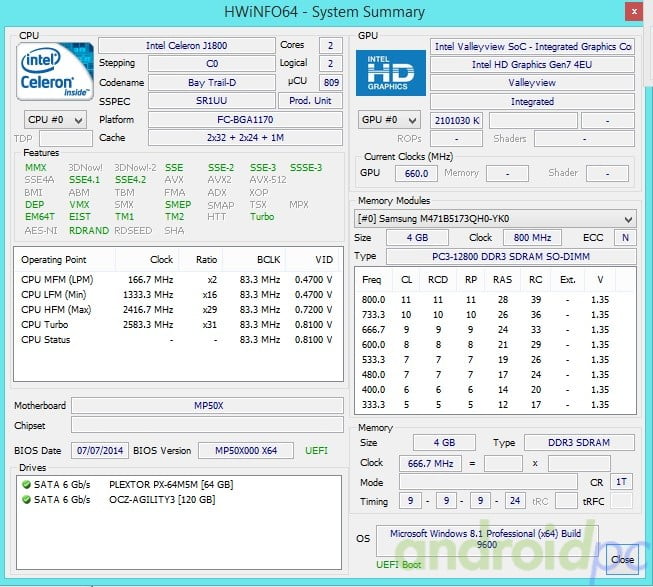The height and width of the screenshot is (587, 653).
Task: Click the 333.3 frequency row in memory timings
Action: click(495, 405)
